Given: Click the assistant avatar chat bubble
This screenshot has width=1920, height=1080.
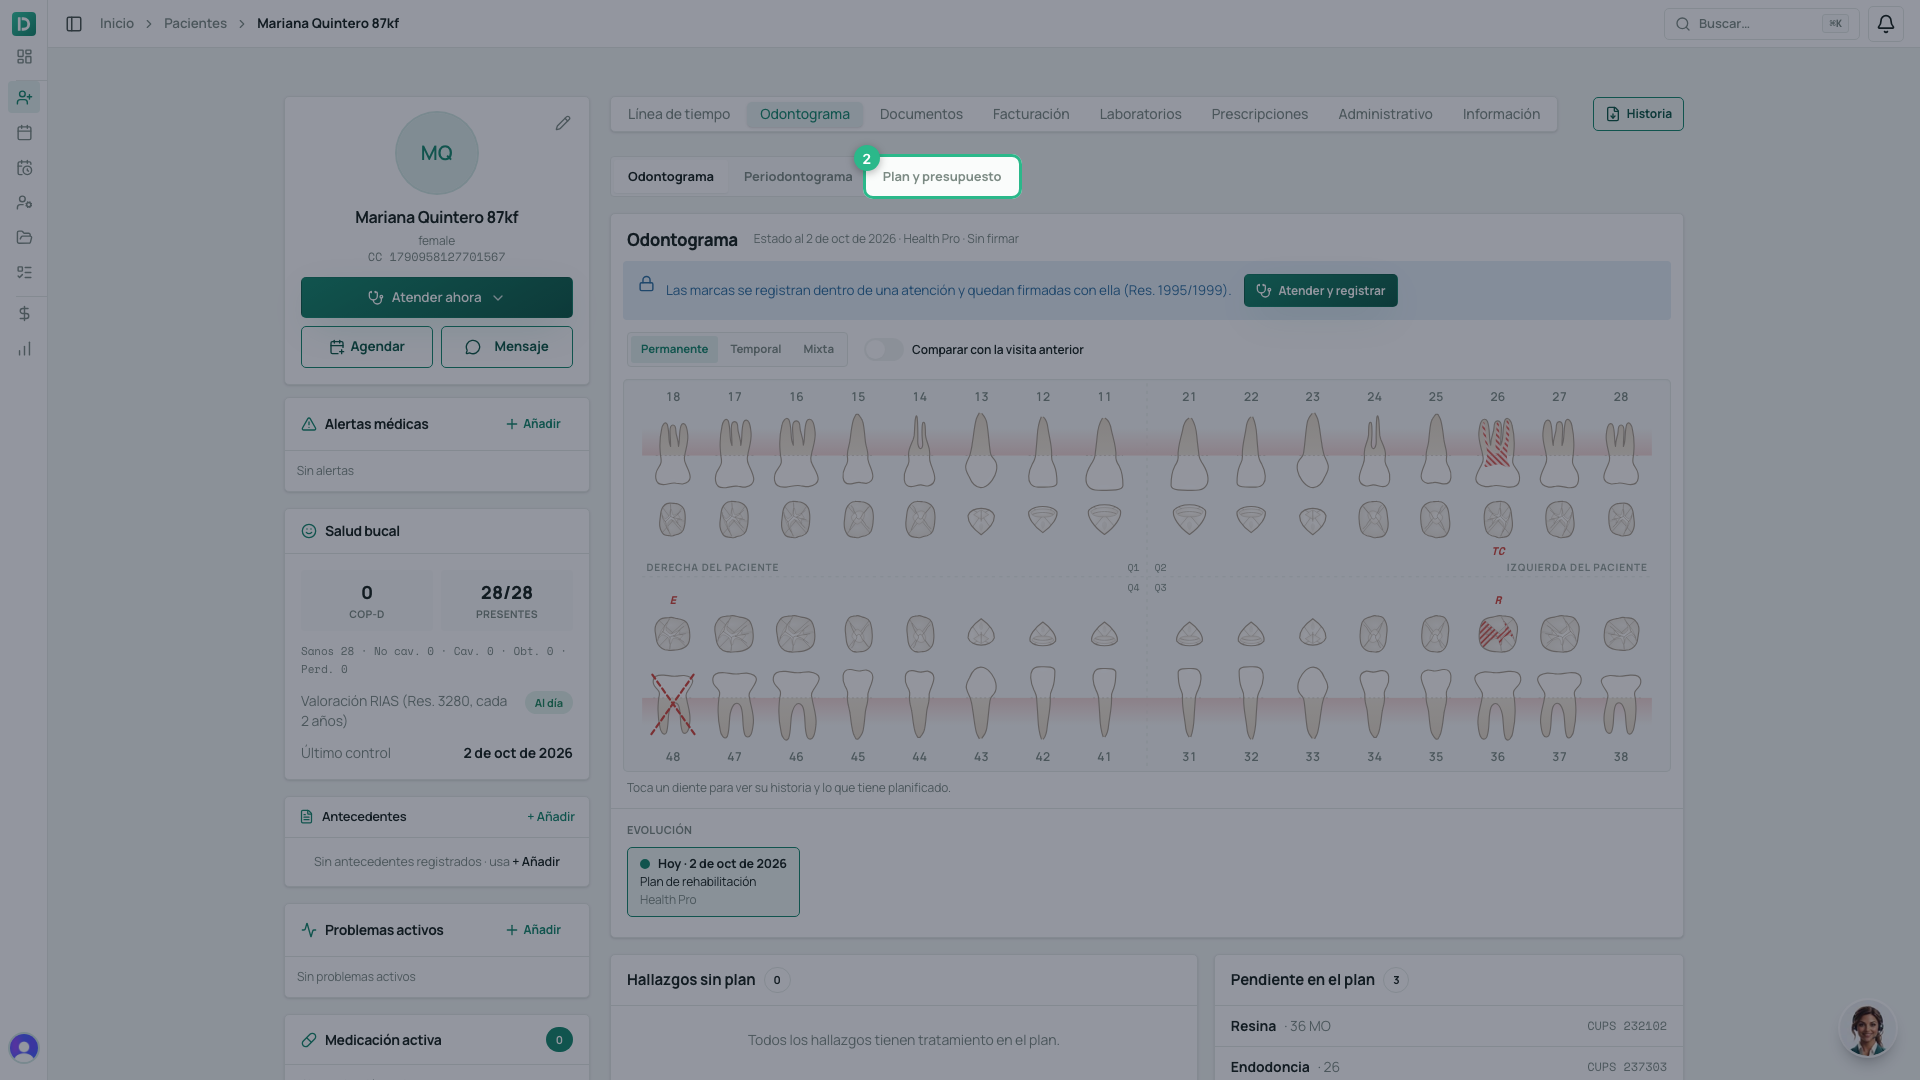Looking at the screenshot, I should (x=1866, y=1030).
